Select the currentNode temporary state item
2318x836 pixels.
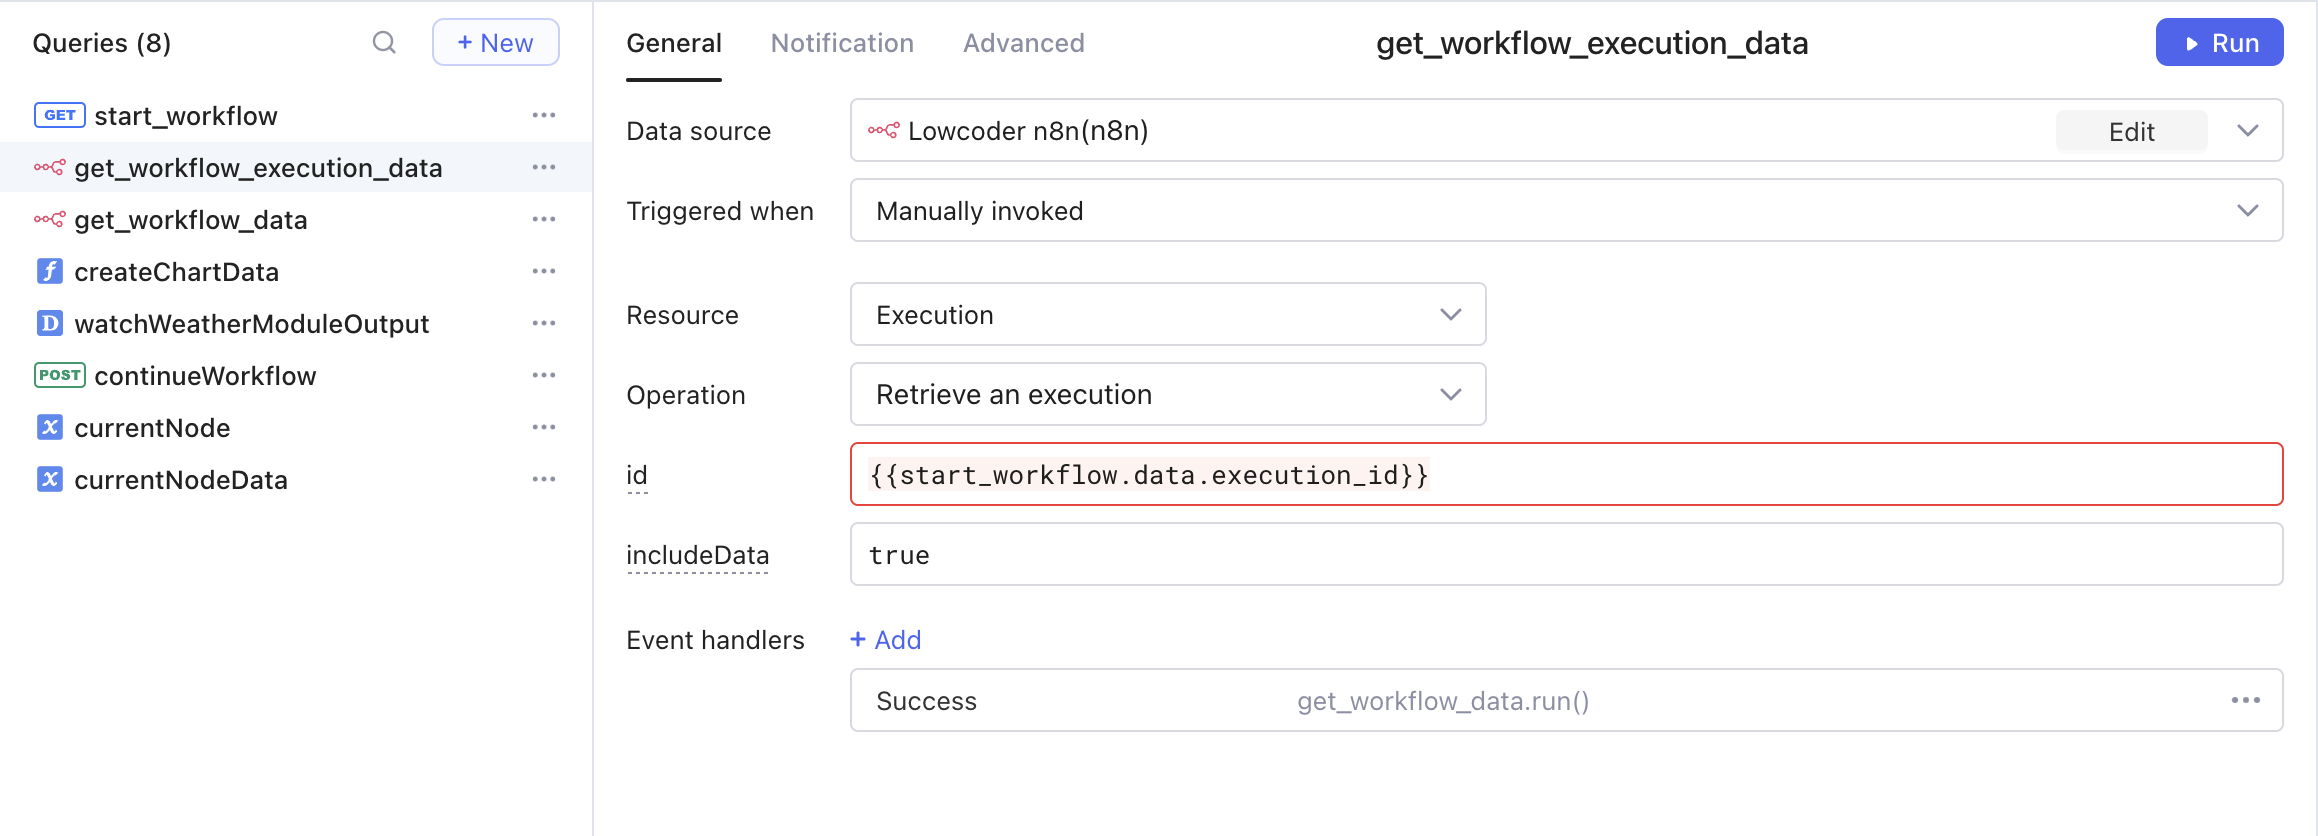pos(152,428)
